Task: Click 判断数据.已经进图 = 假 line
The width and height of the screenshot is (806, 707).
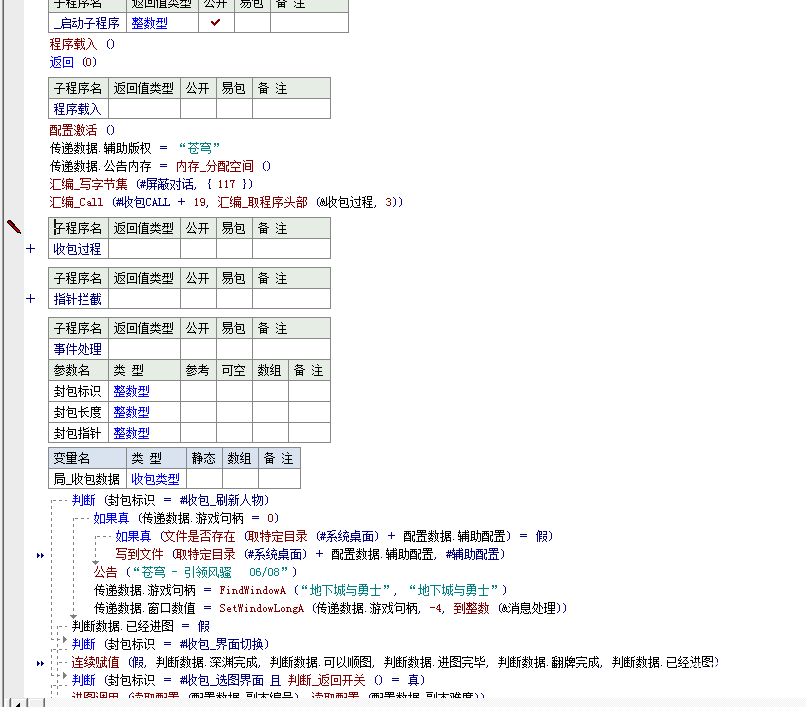Action: pyautogui.click(x=141, y=626)
